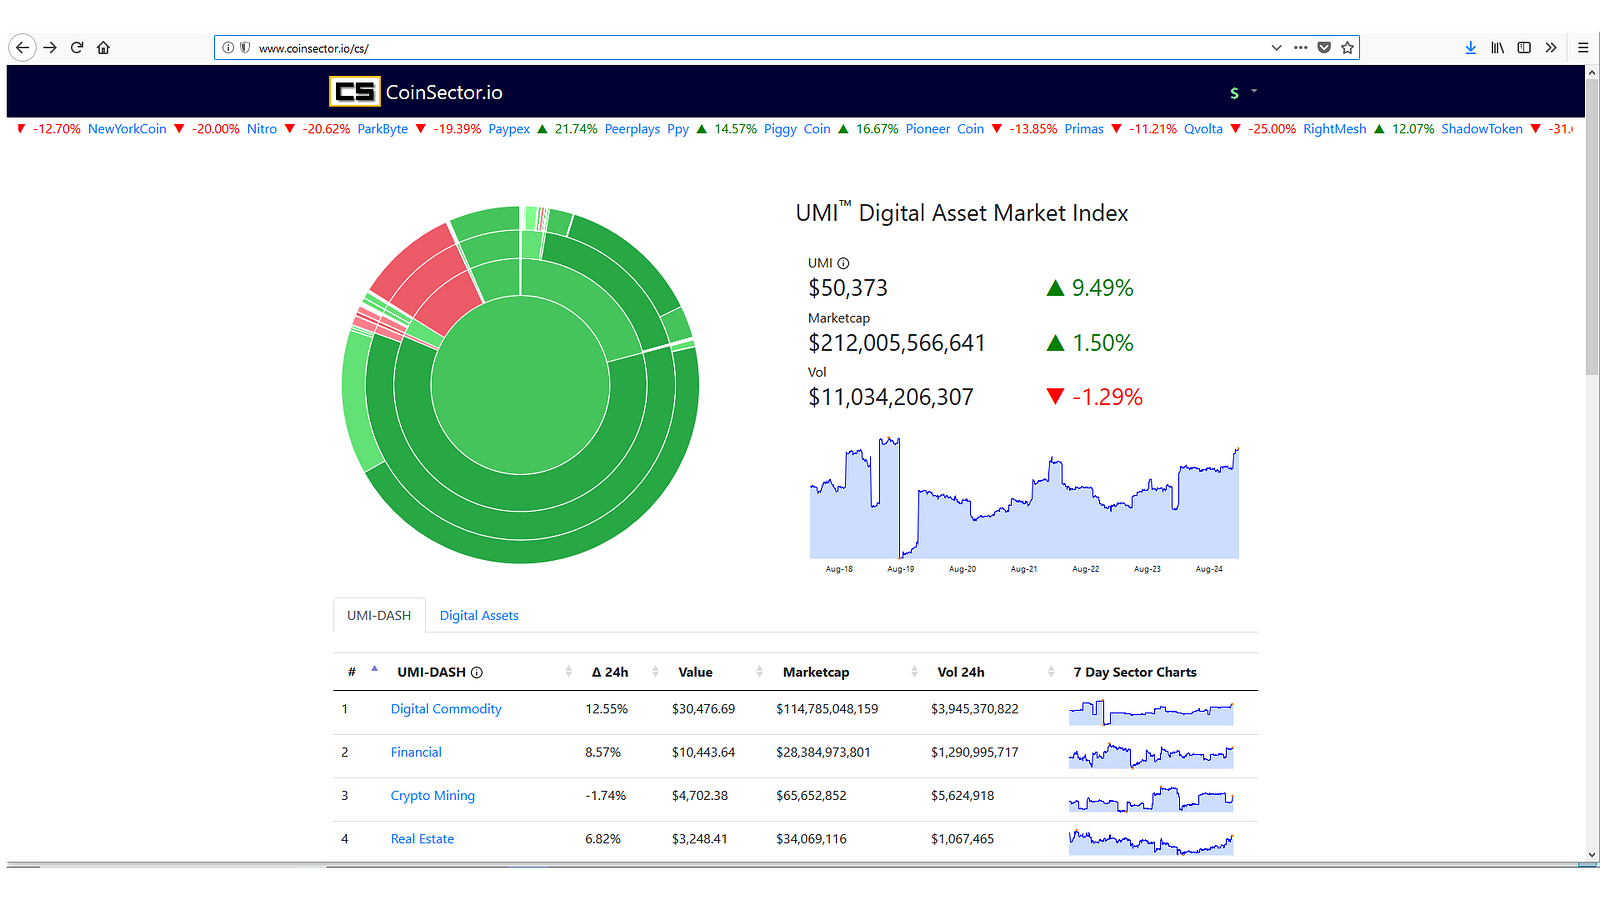
Task: Open page actions three-dot menu
Action: click(x=1300, y=48)
